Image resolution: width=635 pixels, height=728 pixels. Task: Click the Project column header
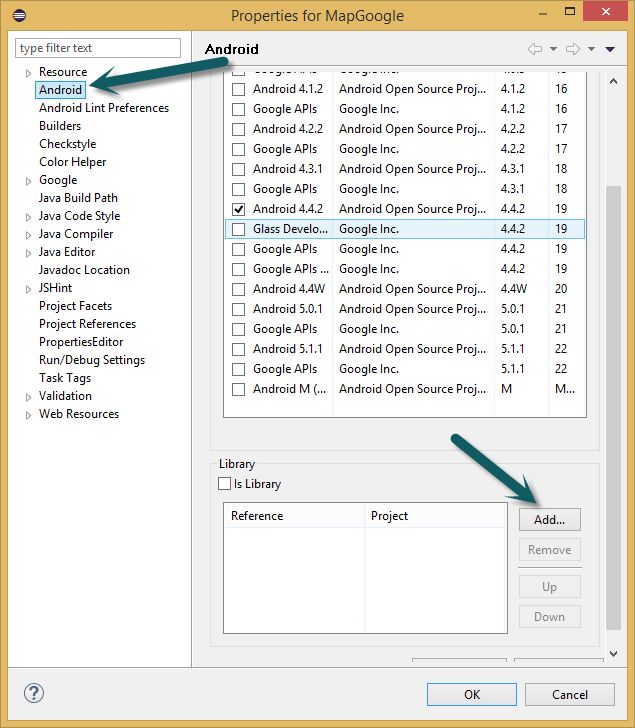pos(436,516)
